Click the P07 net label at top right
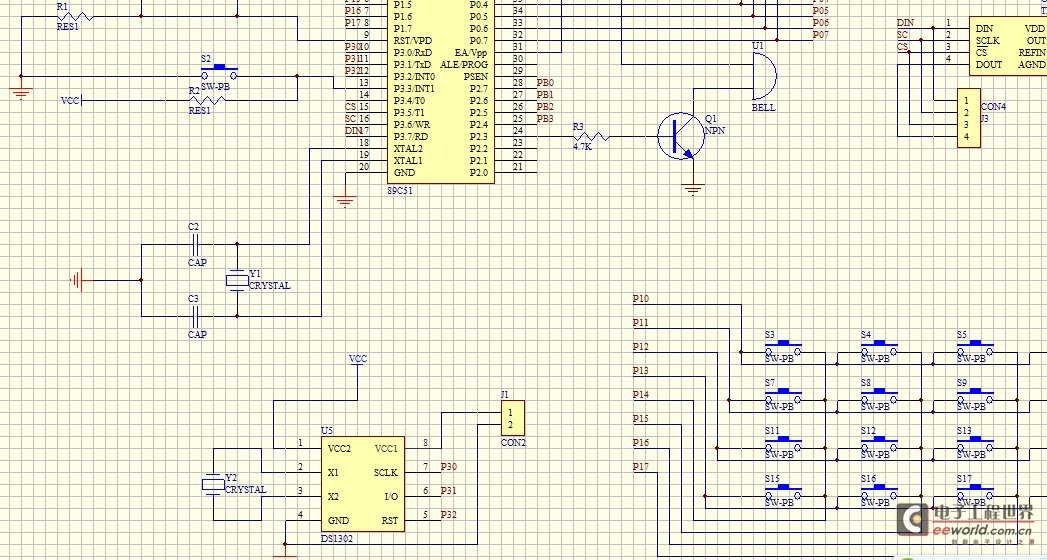1047x560 pixels. (821, 35)
